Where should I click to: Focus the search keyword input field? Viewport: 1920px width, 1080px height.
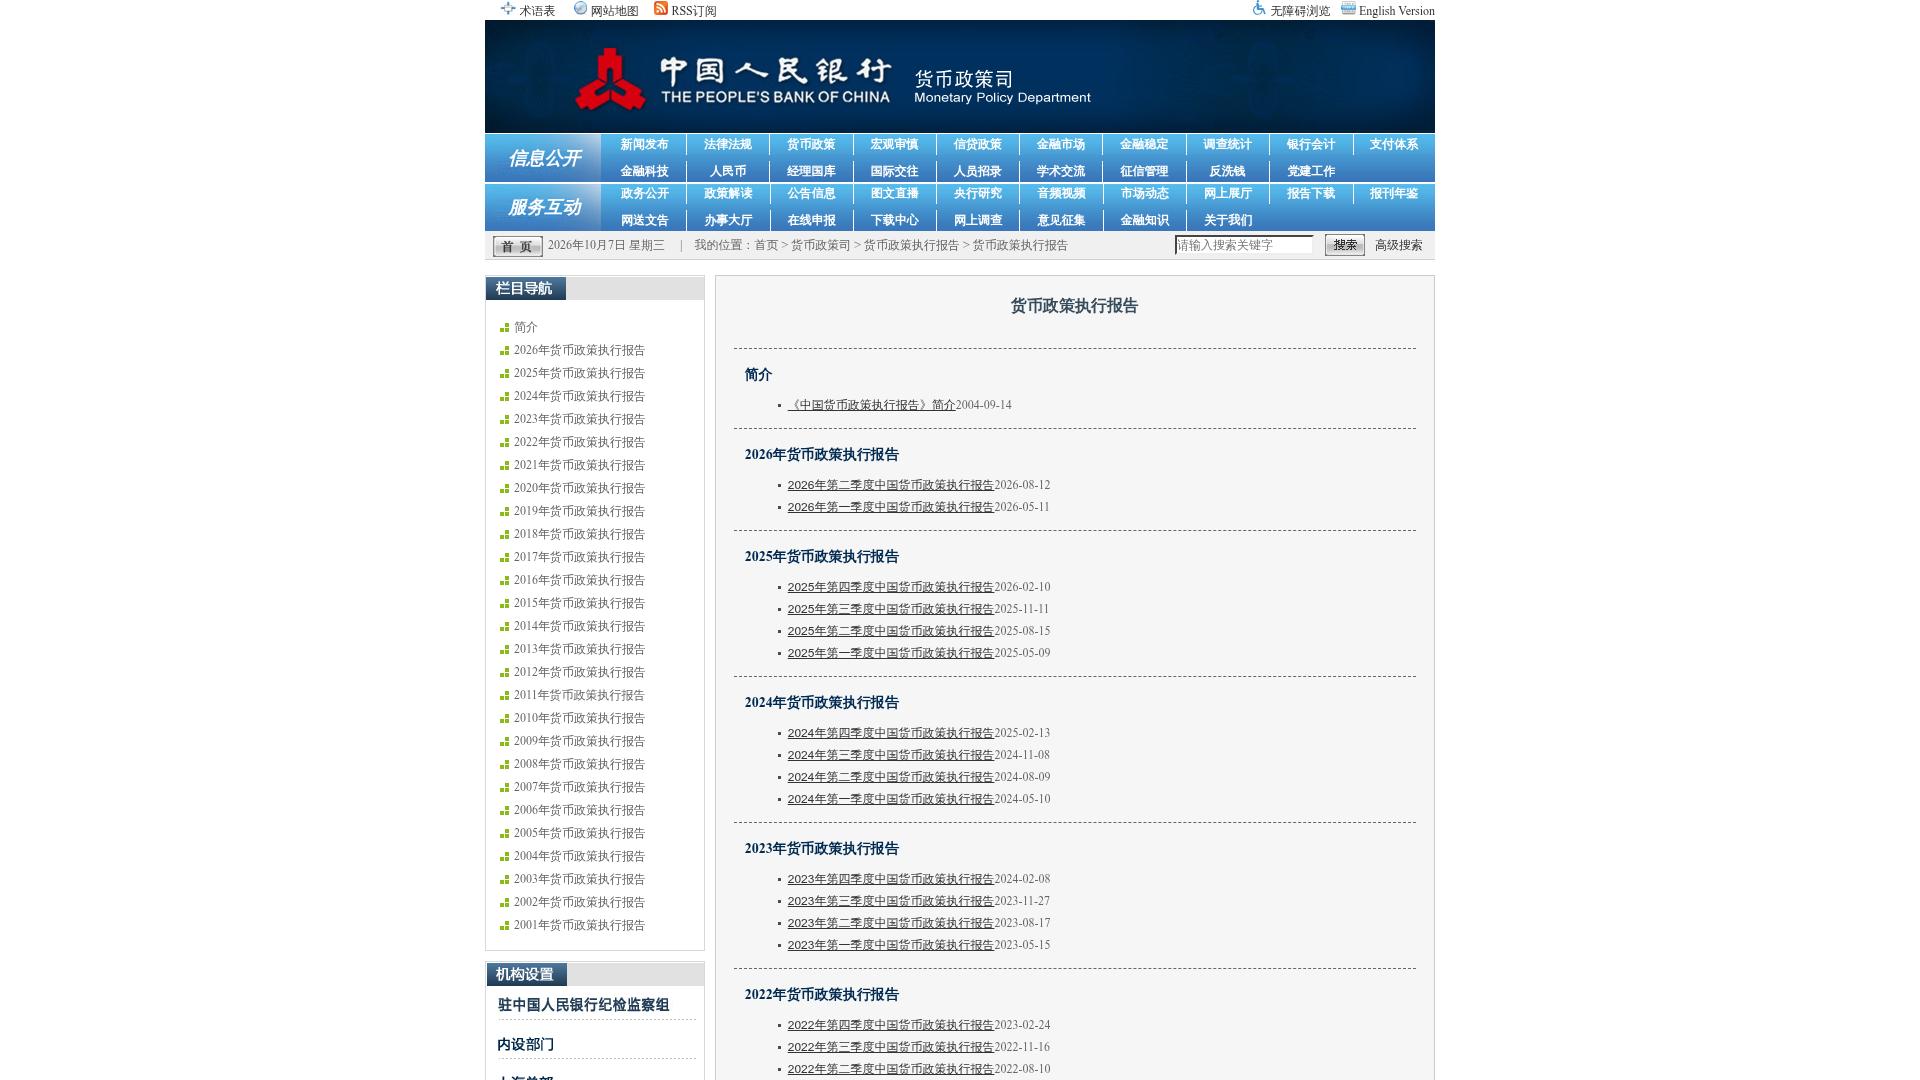click(1244, 245)
